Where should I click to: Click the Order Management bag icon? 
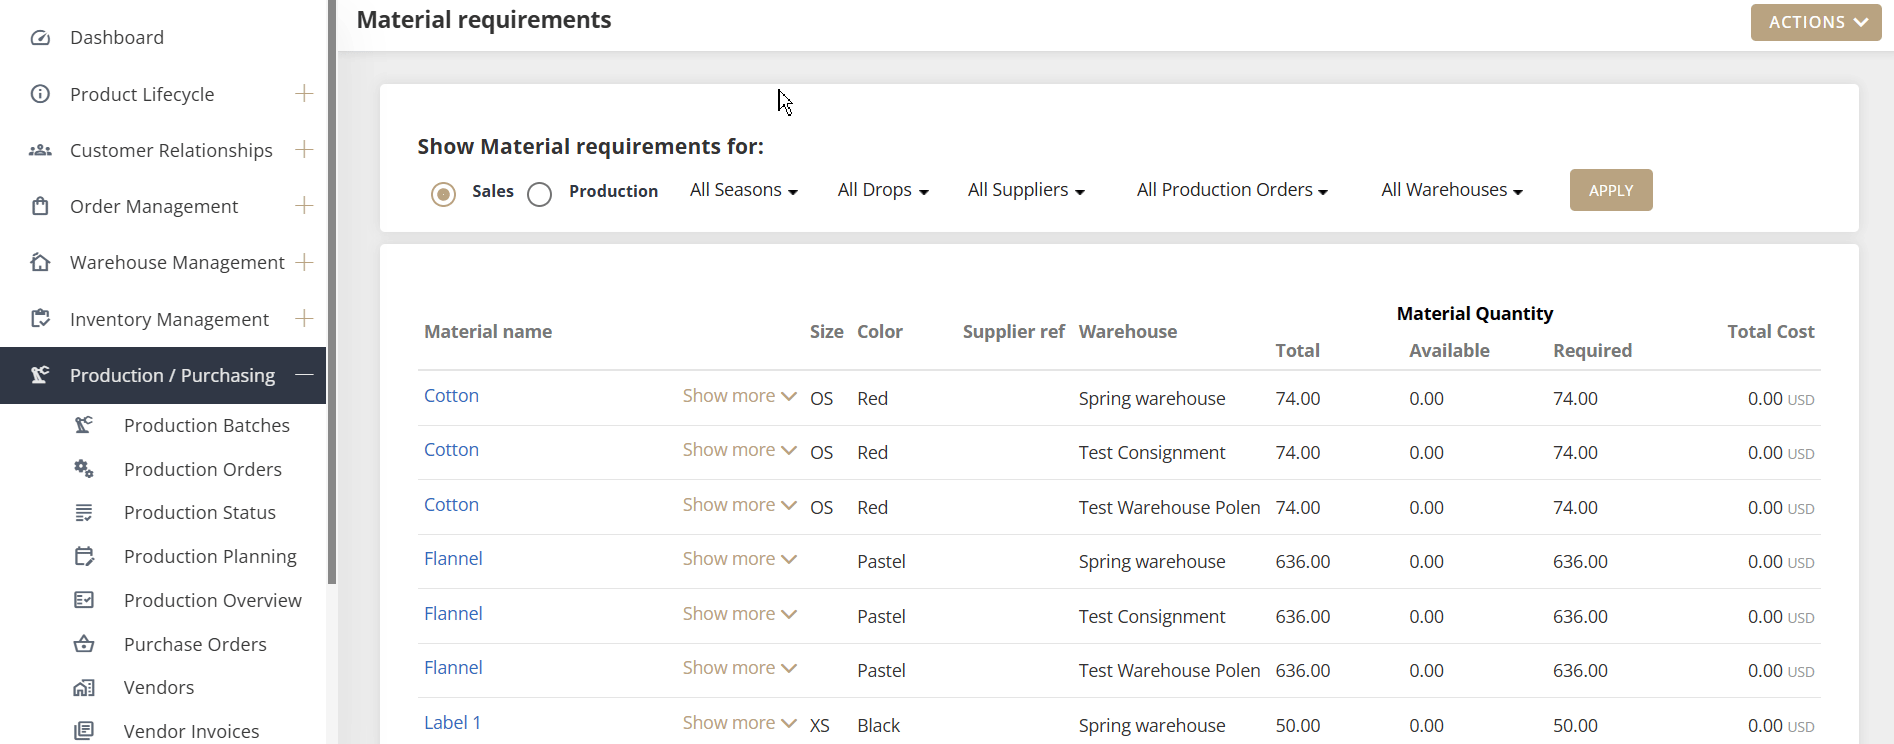(40, 206)
